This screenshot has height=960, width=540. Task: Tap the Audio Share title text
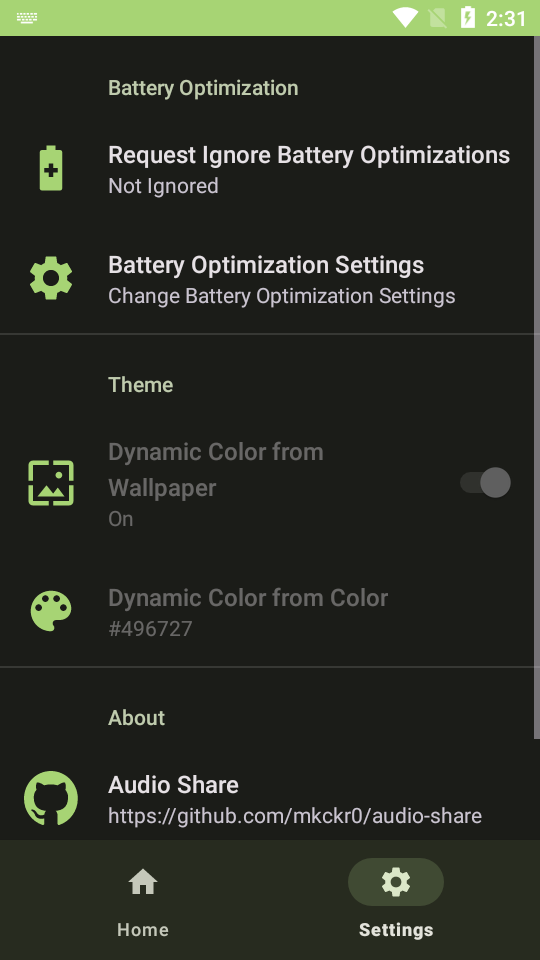[173, 784]
